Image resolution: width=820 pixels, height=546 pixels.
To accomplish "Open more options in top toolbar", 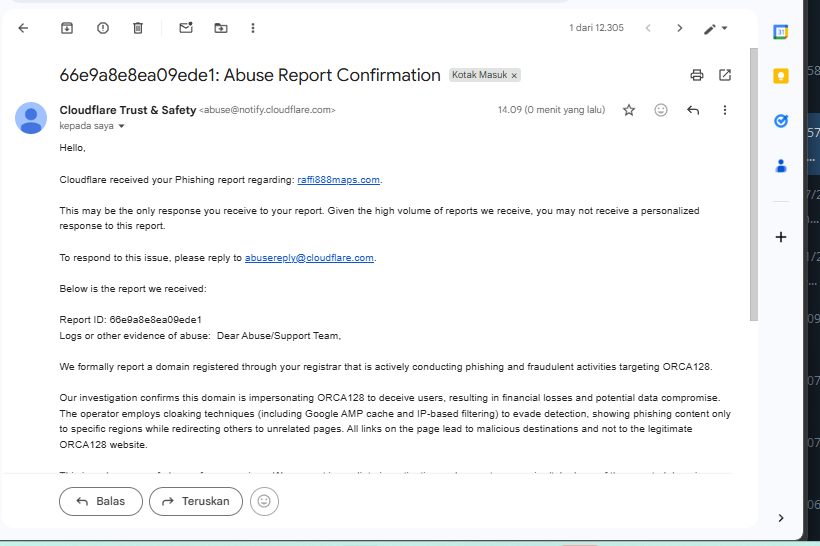I will click(253, 28).
